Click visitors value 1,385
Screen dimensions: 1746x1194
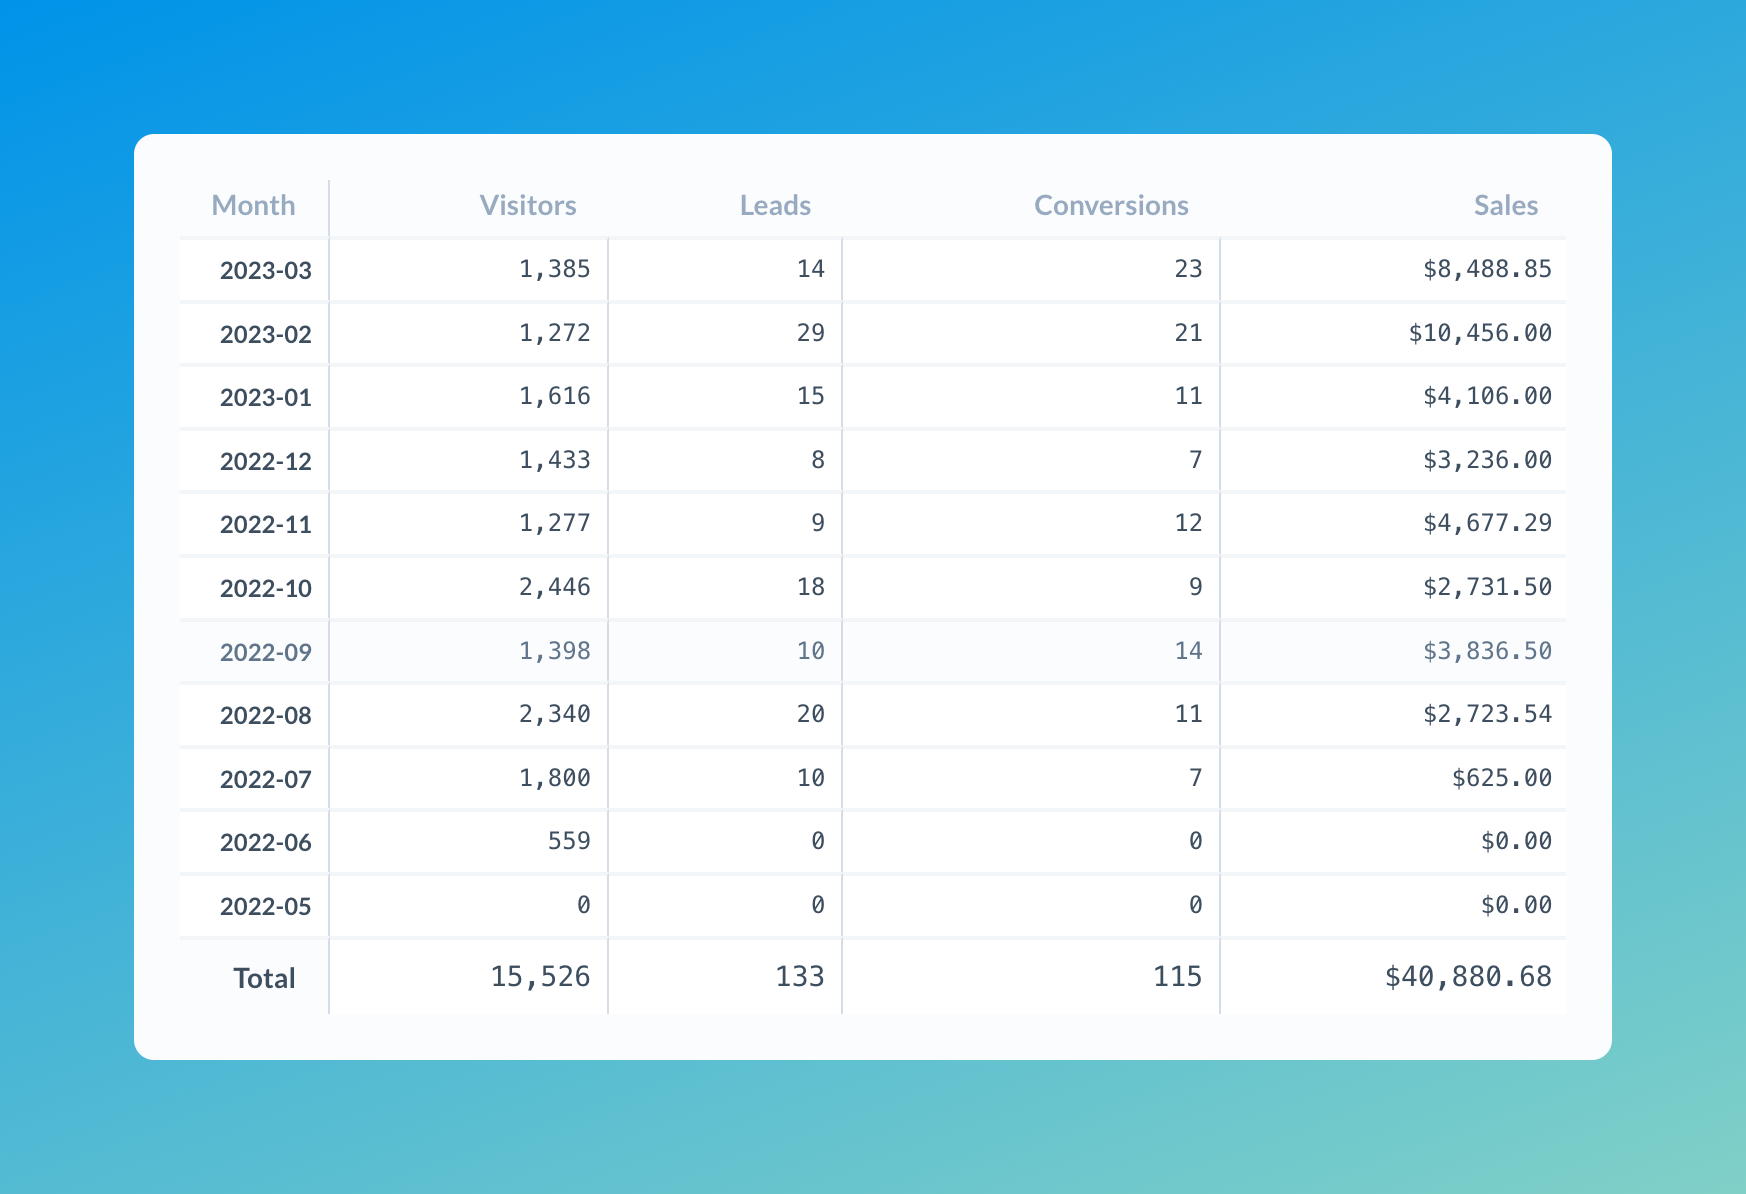(x=555, y=269)
